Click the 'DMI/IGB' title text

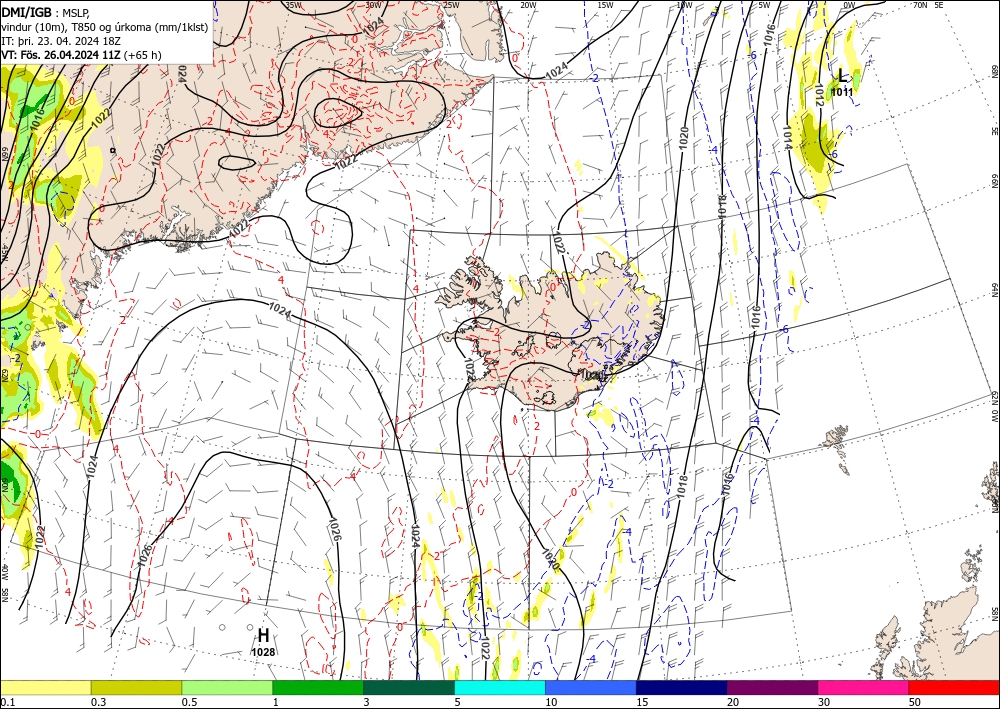[x=26, y=11]
